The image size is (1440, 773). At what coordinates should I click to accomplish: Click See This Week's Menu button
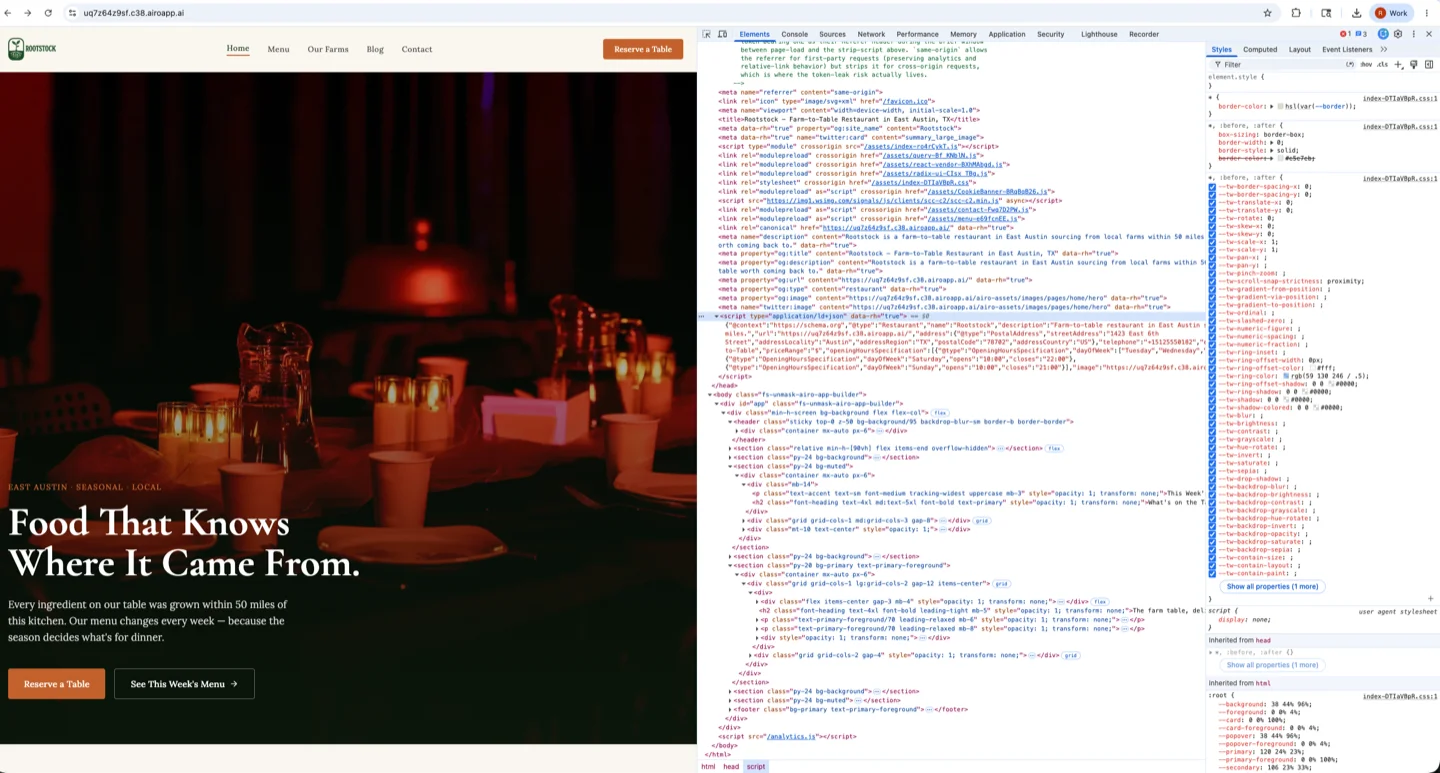(x=184, y=684)
